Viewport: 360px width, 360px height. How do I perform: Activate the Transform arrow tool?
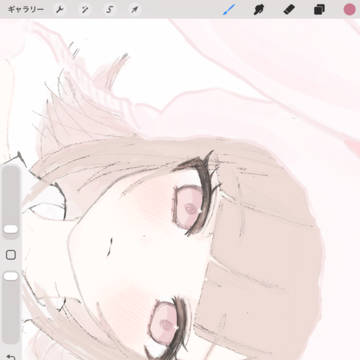(x=134, y=10)
